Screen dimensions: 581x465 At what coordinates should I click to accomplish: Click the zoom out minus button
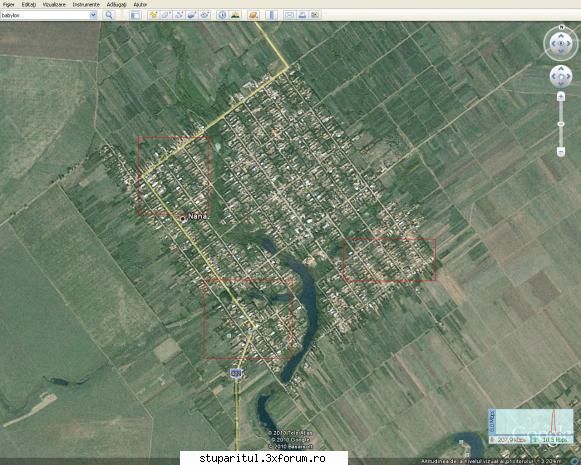[561, 152]
